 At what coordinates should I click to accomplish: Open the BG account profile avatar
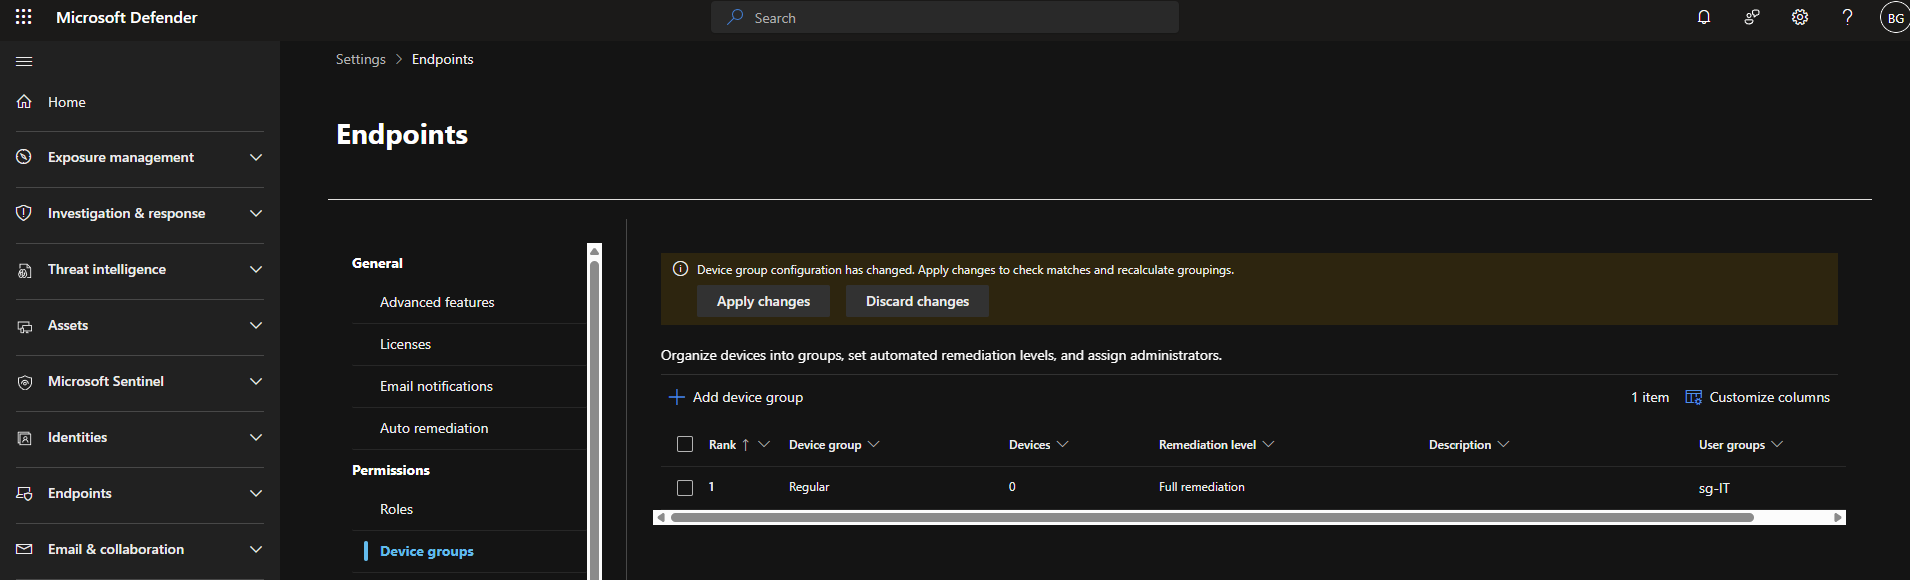click(x=1894, y=18)
